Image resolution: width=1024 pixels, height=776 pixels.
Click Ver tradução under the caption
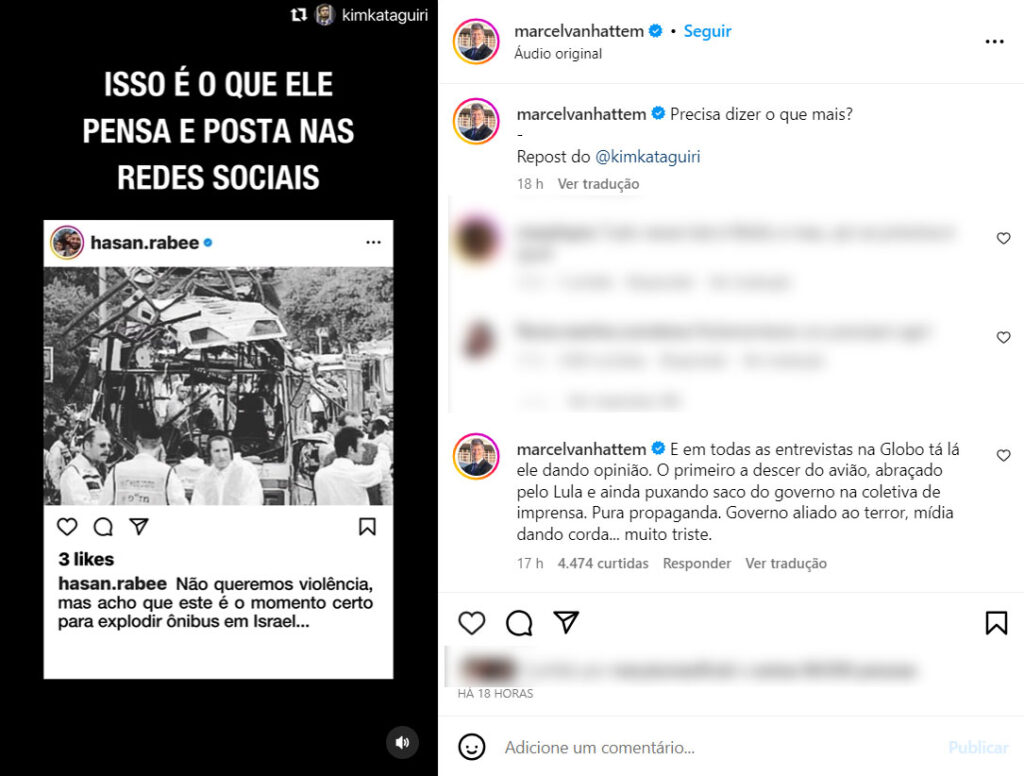[598, 184]
